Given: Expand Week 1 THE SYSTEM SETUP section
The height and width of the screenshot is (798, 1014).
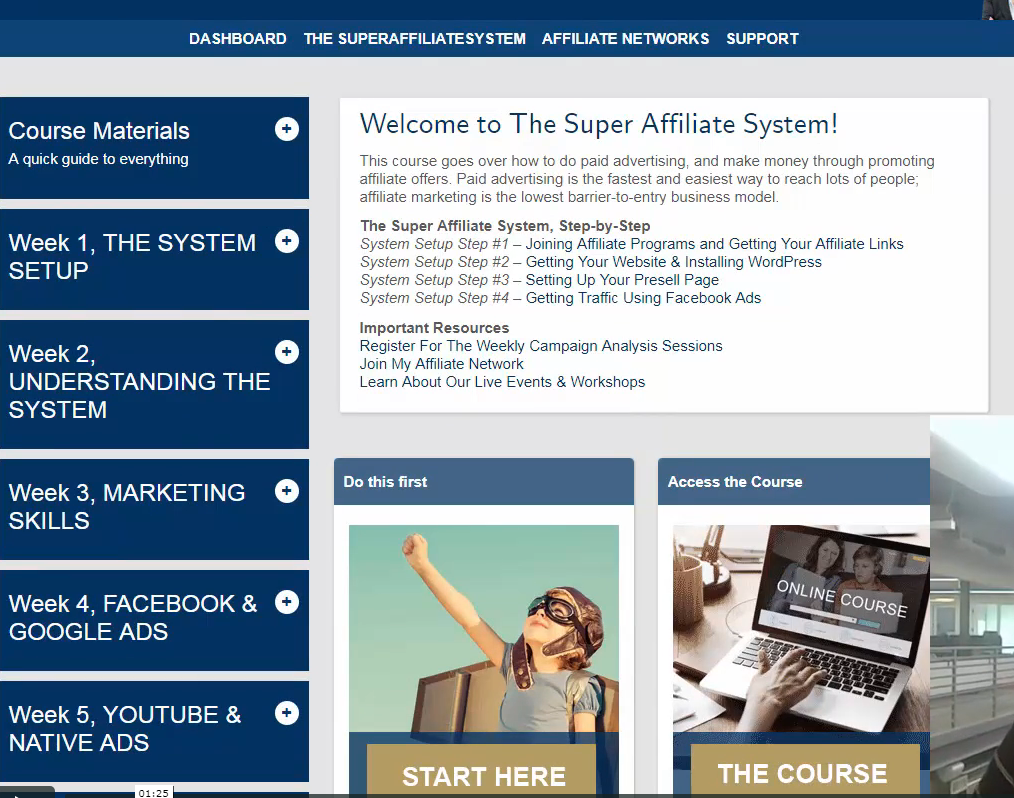Looking at the screenshot, I should pyautogui.click(x=286, y=241).
